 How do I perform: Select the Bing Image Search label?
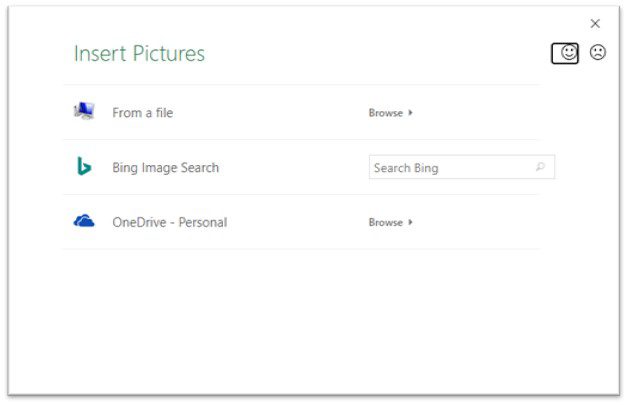[165, 167]
